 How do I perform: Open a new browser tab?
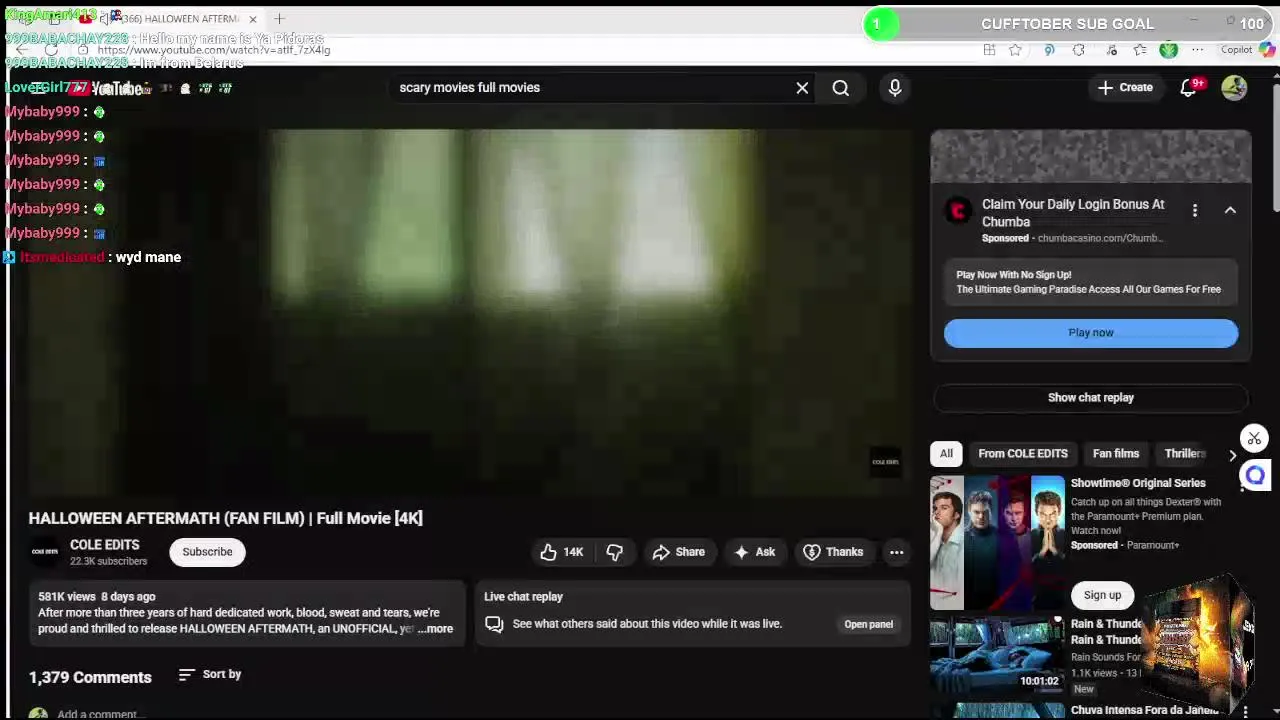[279, 19]
